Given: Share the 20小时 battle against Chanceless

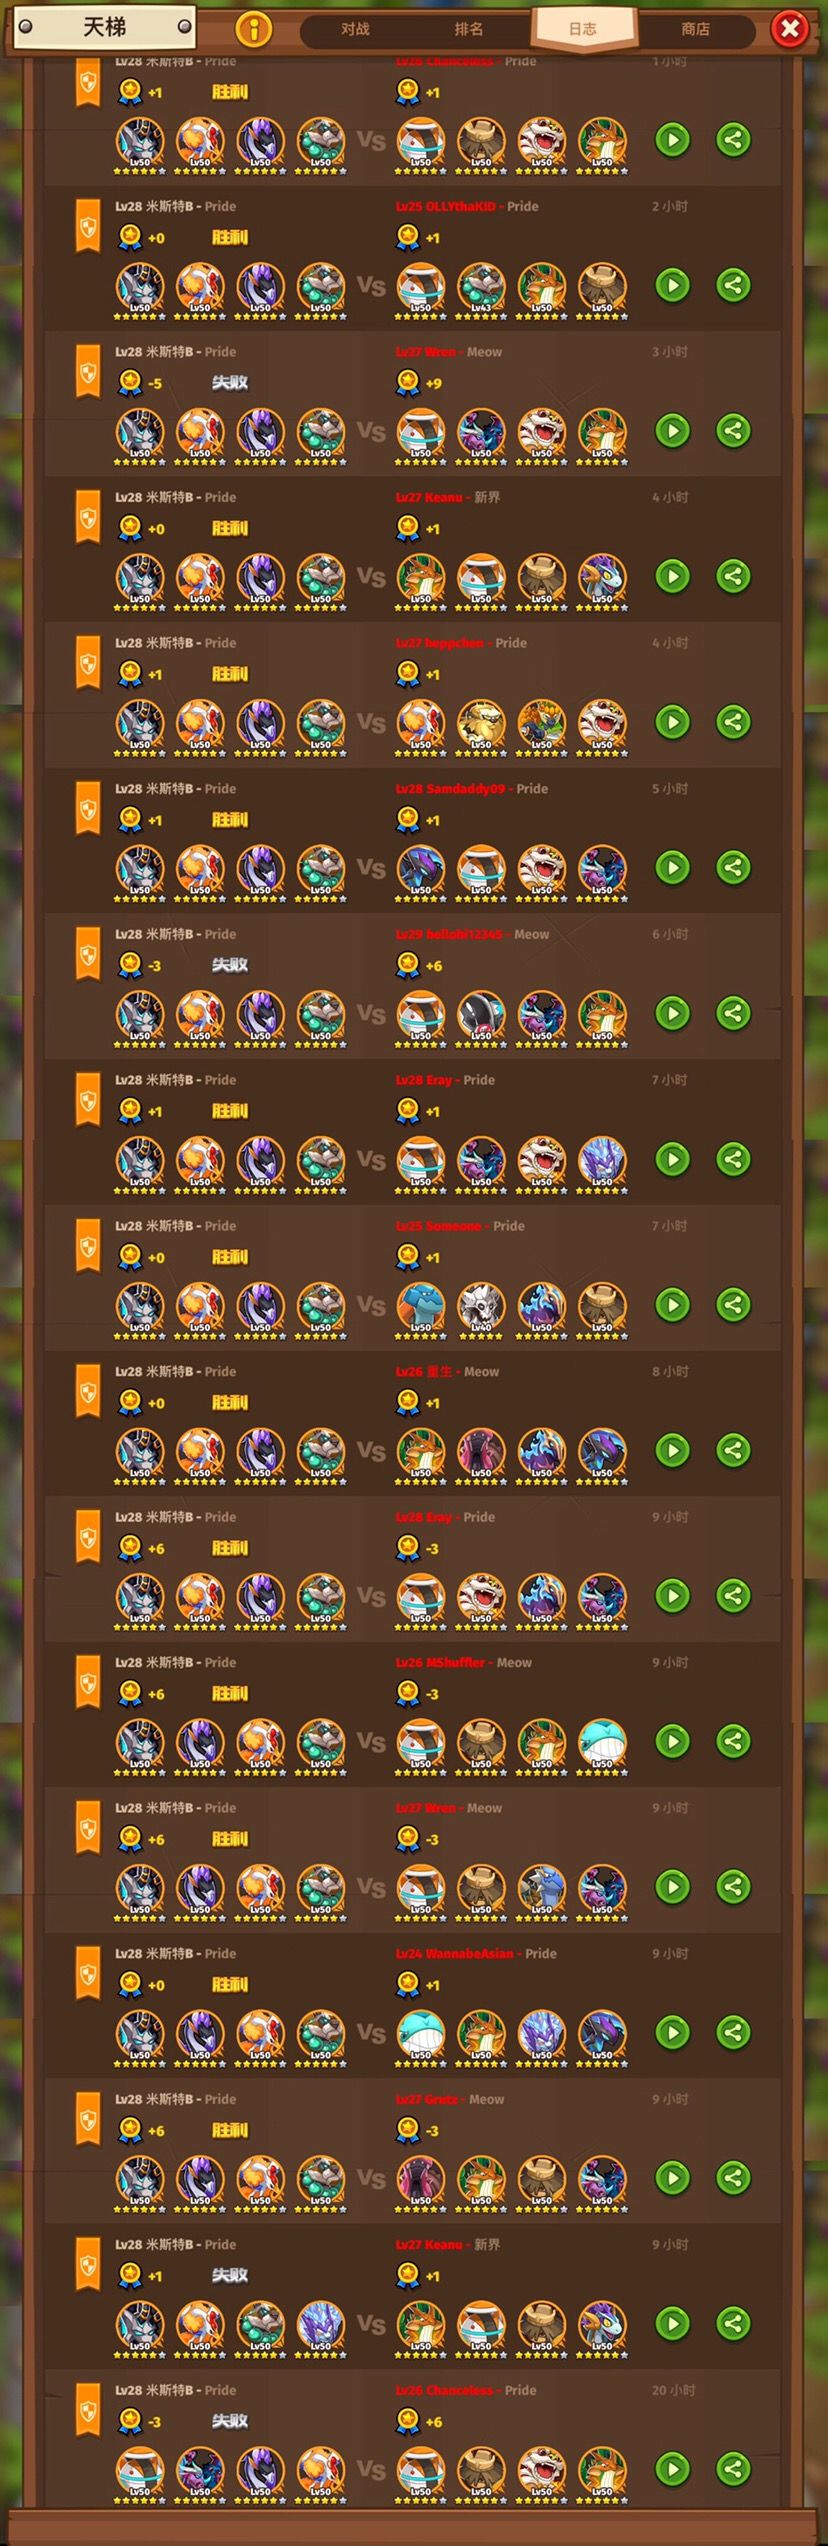Looking at the screenshot, I should pyautogui.click(x=733, y=2469).
